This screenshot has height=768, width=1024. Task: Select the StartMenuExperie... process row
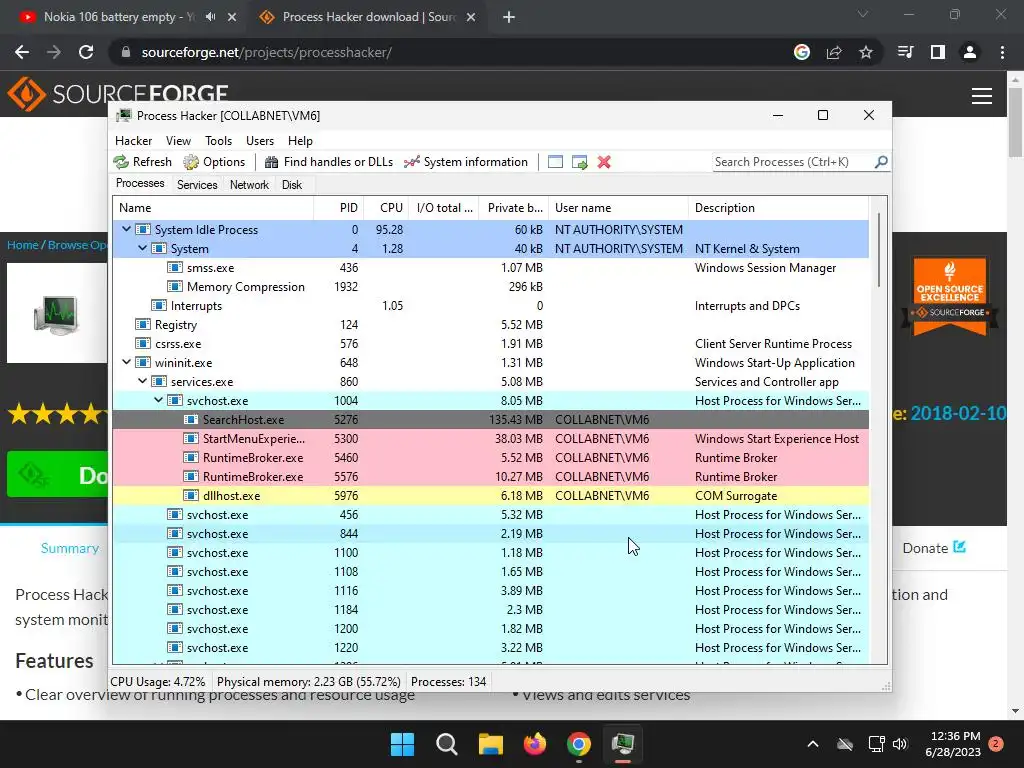pos(490,439)
